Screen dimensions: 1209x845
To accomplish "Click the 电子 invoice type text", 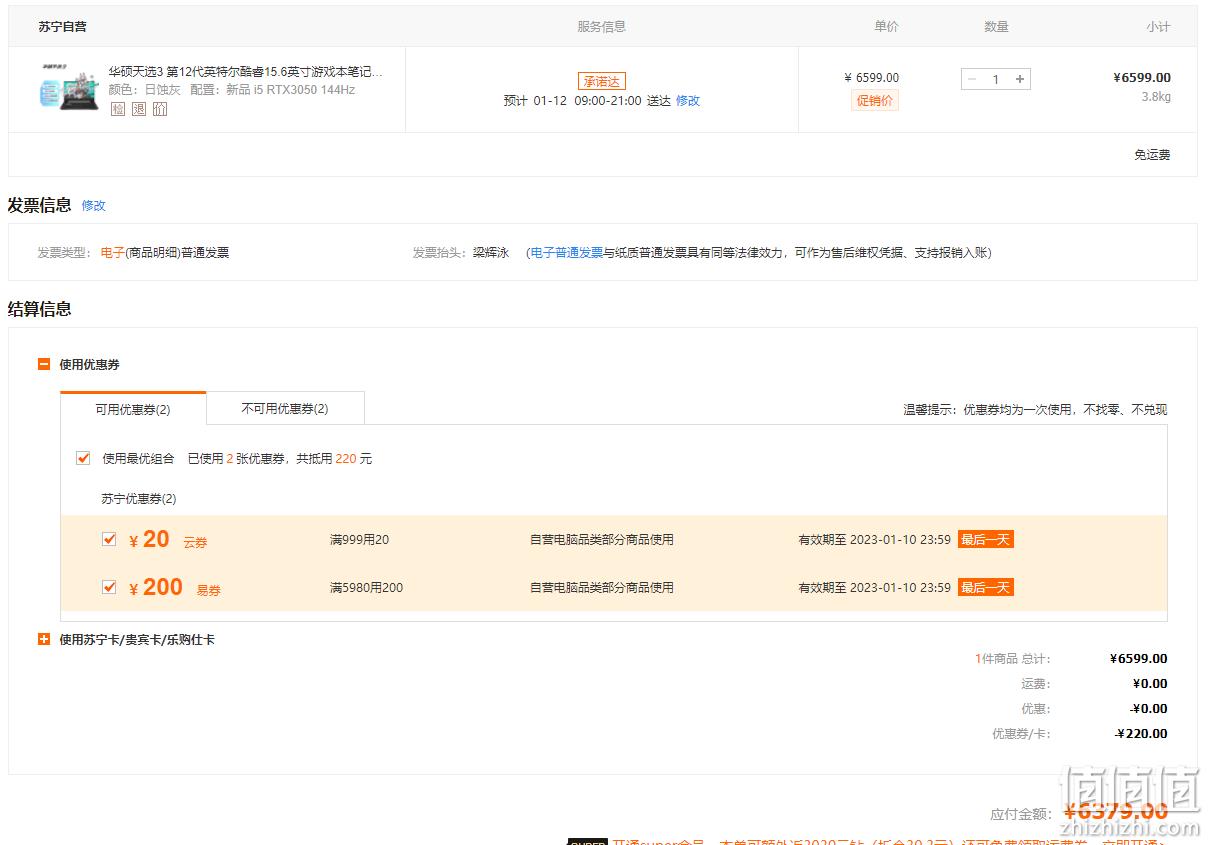I will click(113, 253).
